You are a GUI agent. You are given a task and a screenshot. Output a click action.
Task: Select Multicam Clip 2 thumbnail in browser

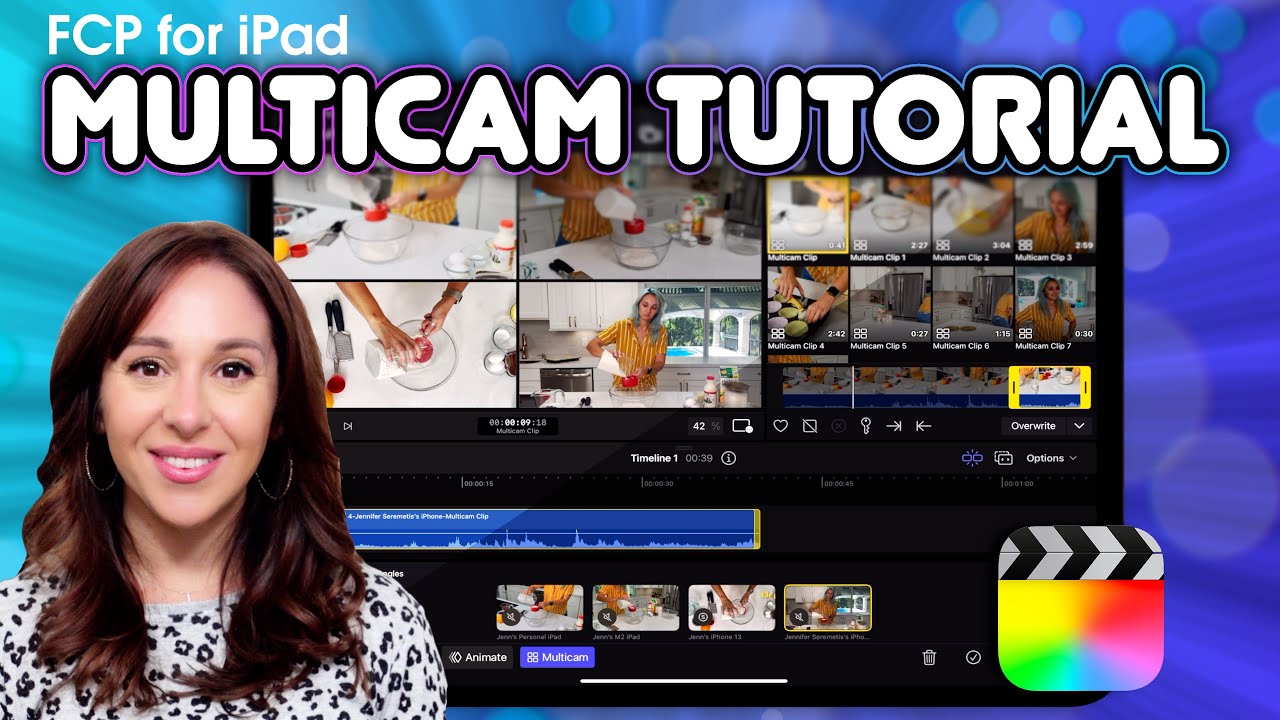[973, 214]
